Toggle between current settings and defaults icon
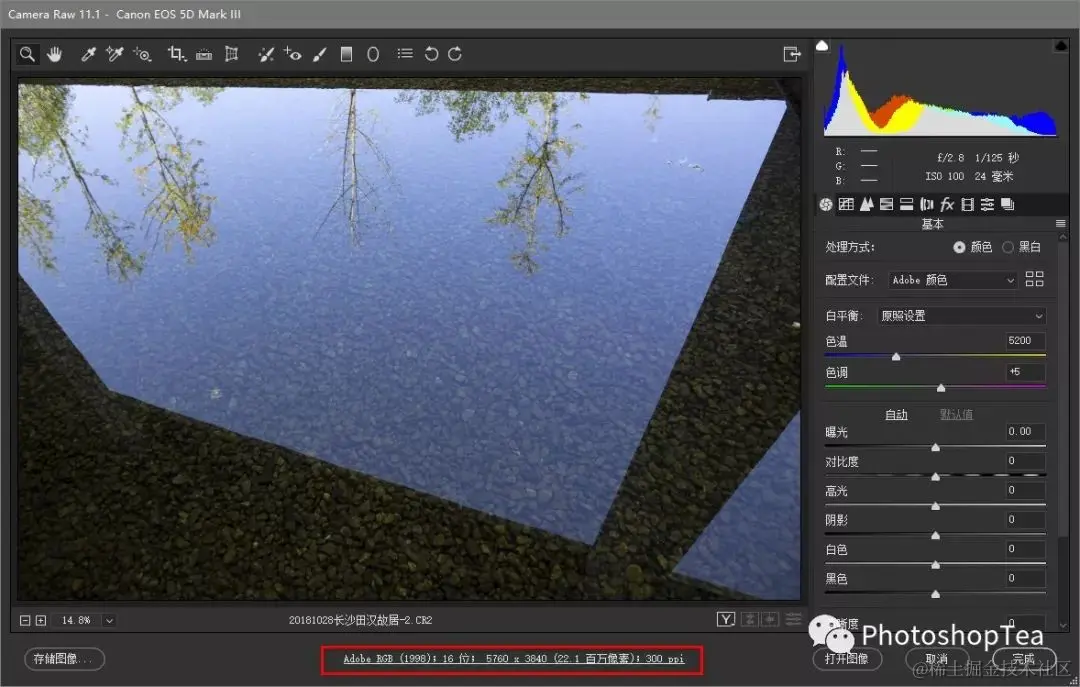1080x687 pixels. (793, 619)
